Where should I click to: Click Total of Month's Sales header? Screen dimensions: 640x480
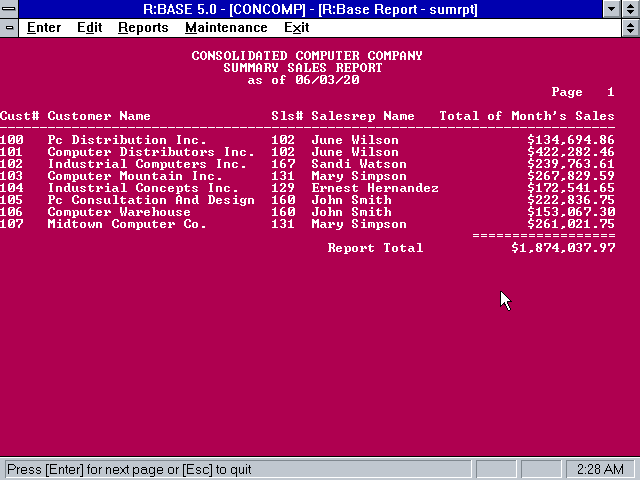coord(527,116)
